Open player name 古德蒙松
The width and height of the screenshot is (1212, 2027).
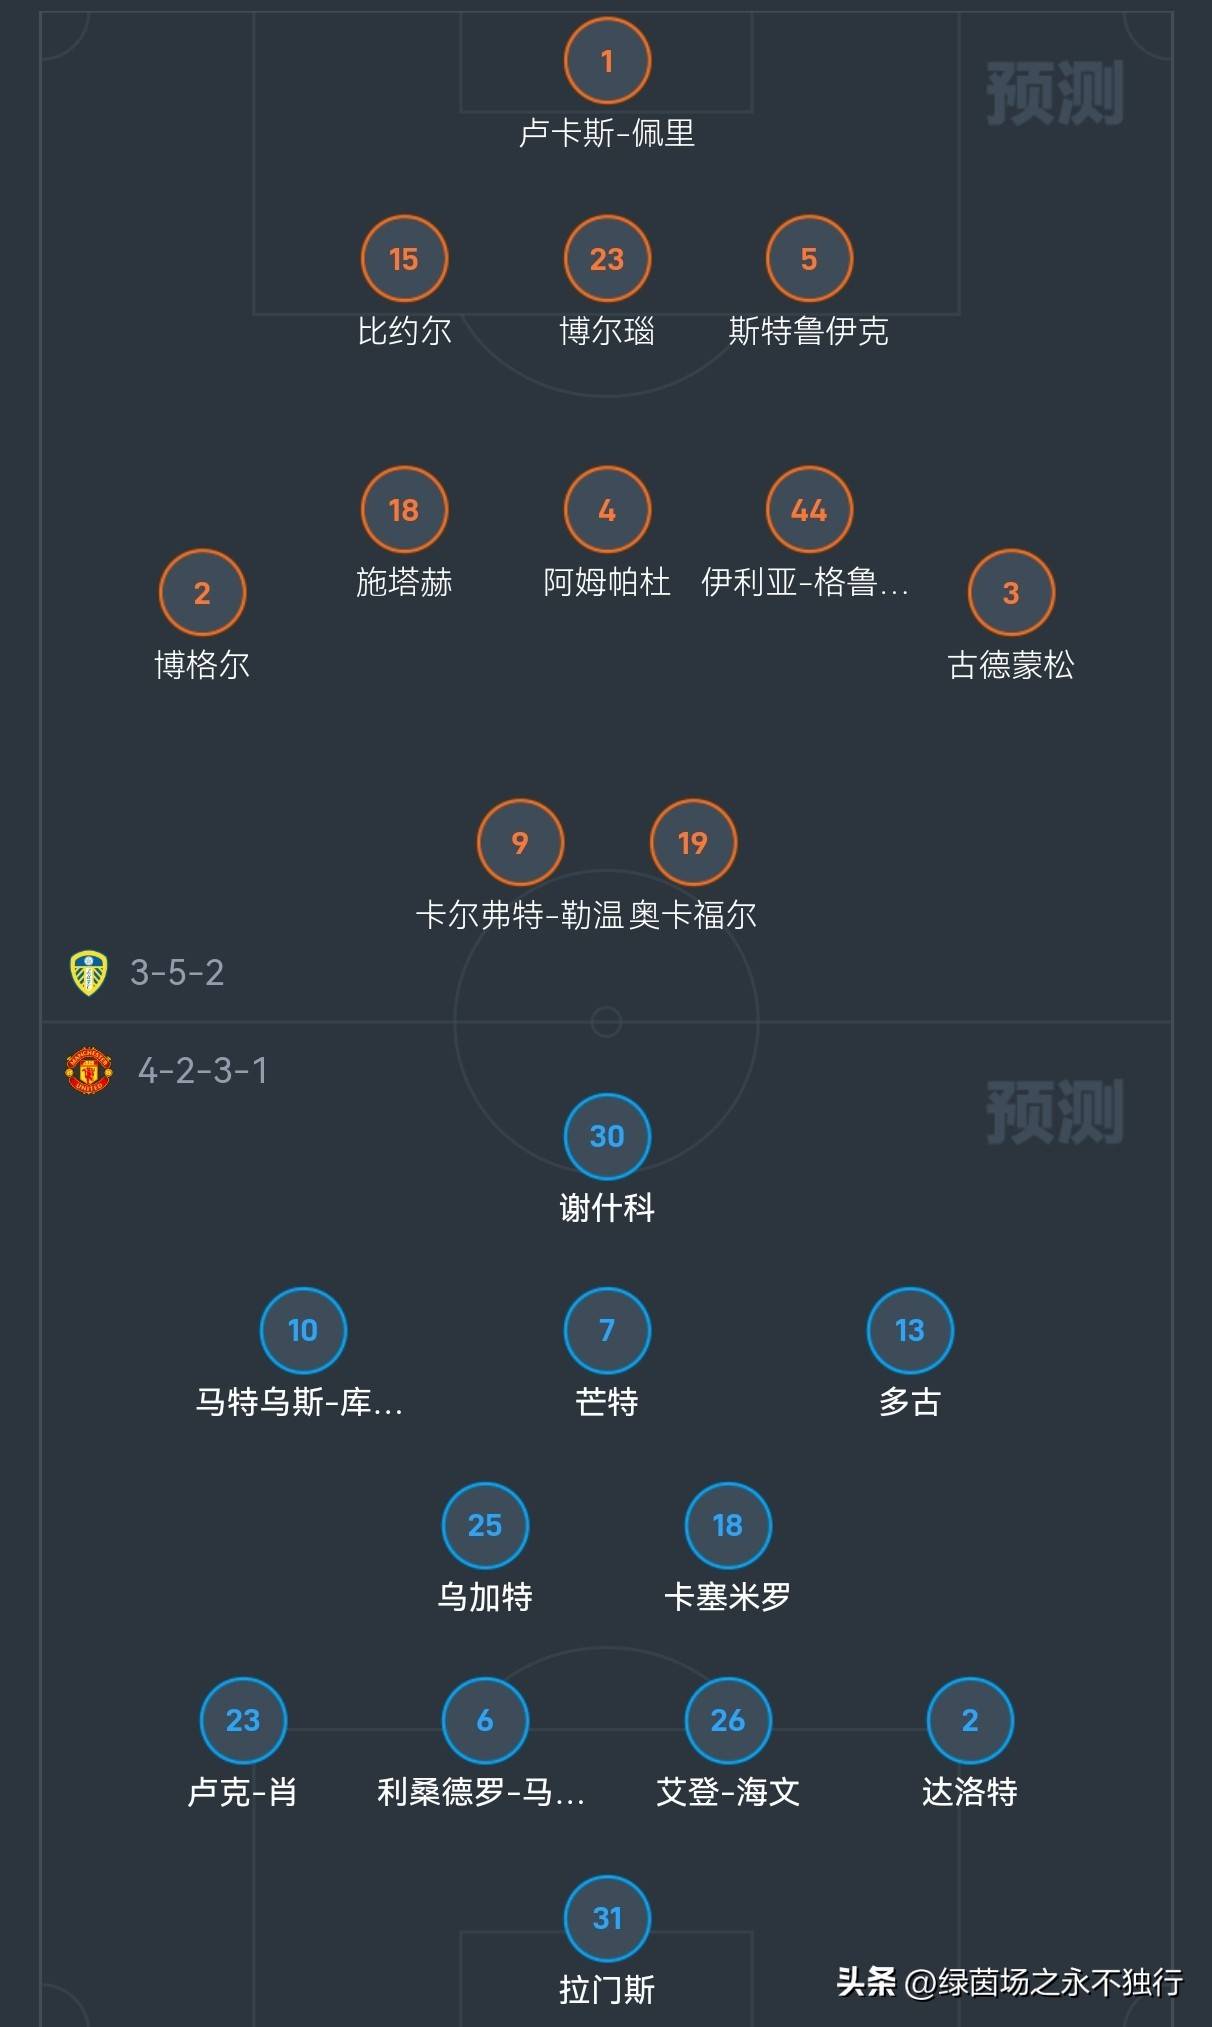pos(1011,665)
